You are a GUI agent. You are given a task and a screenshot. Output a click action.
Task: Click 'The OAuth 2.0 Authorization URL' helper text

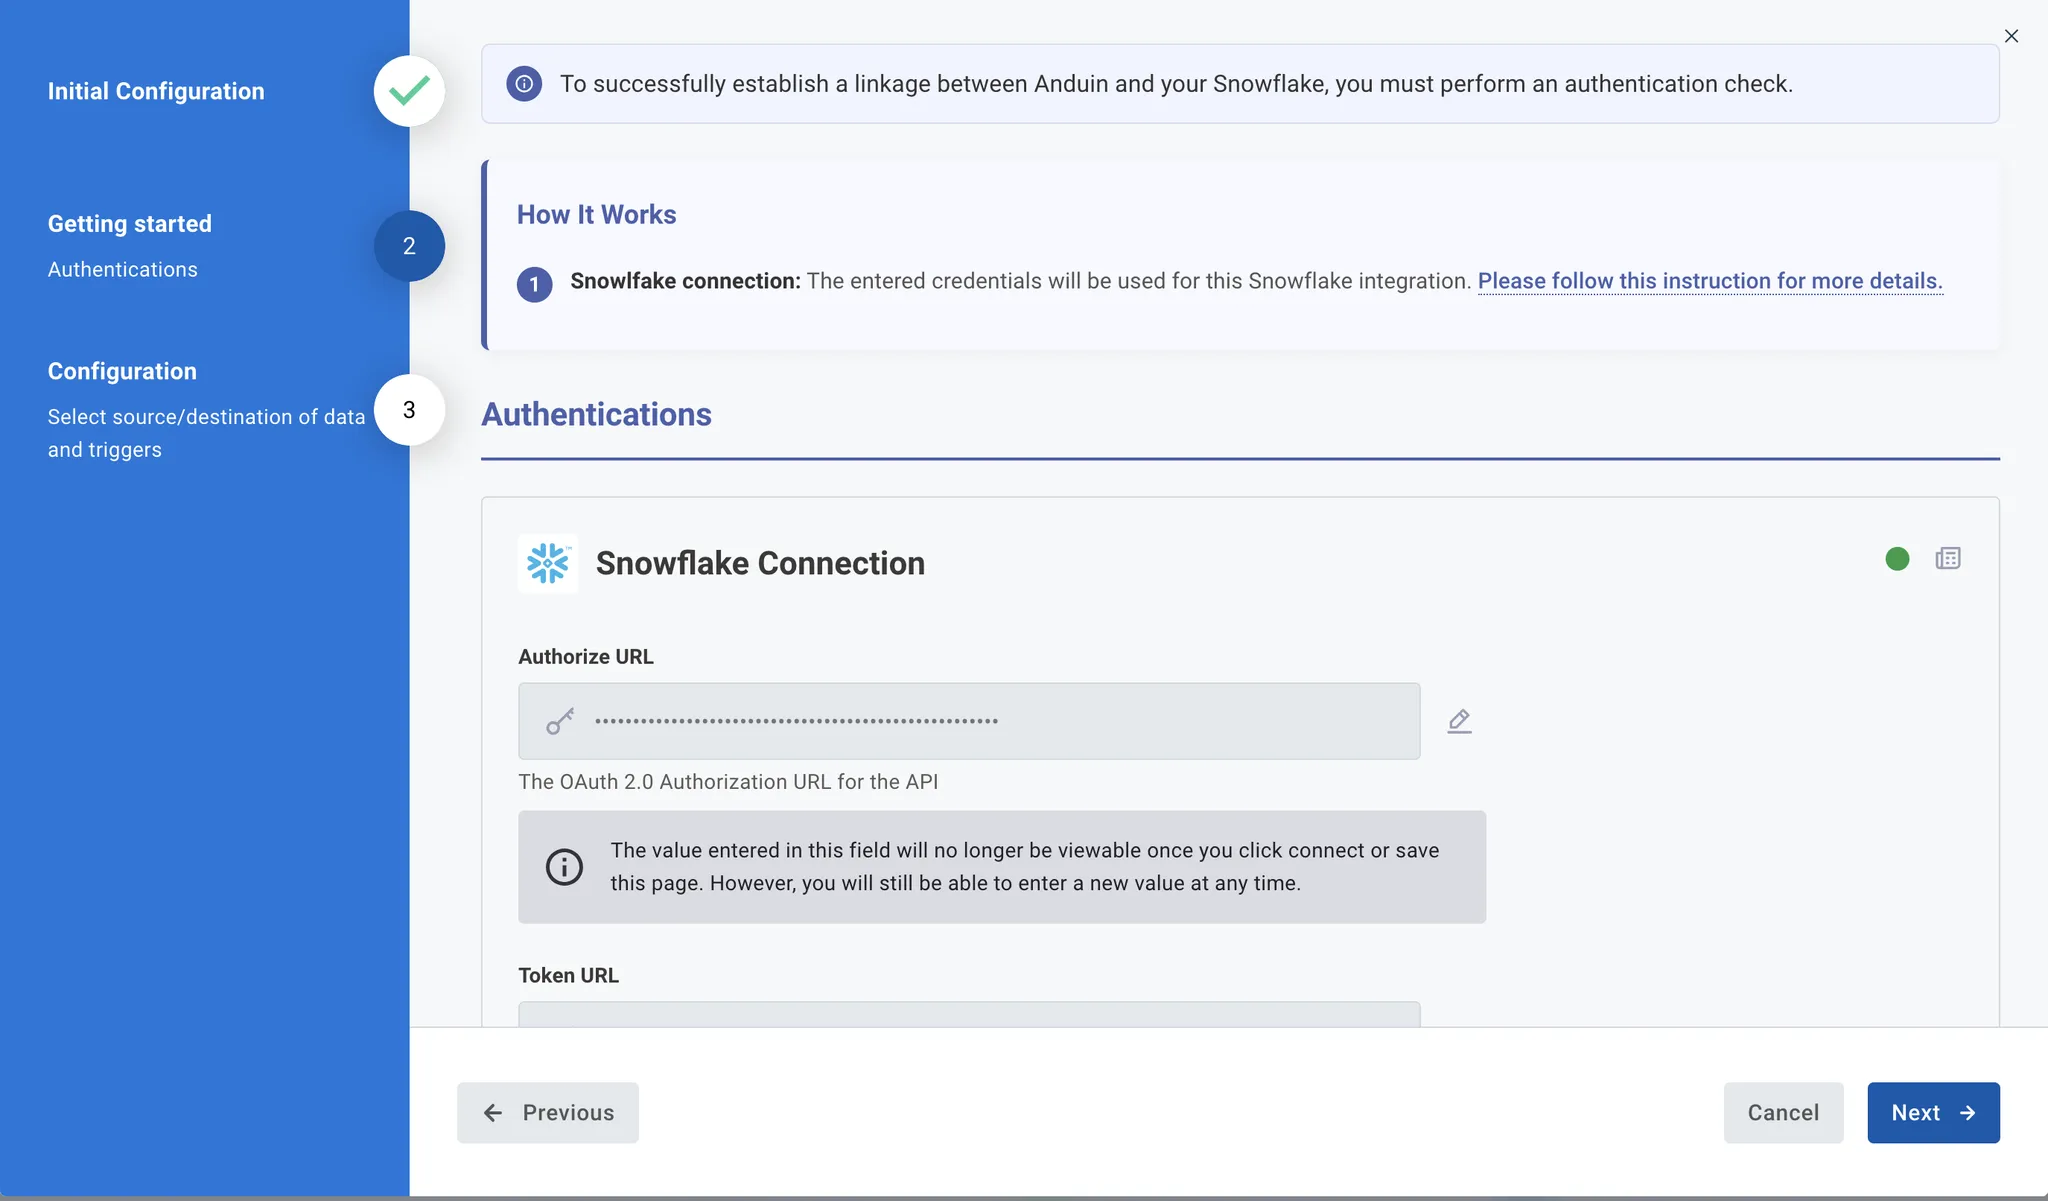[728, 782]
